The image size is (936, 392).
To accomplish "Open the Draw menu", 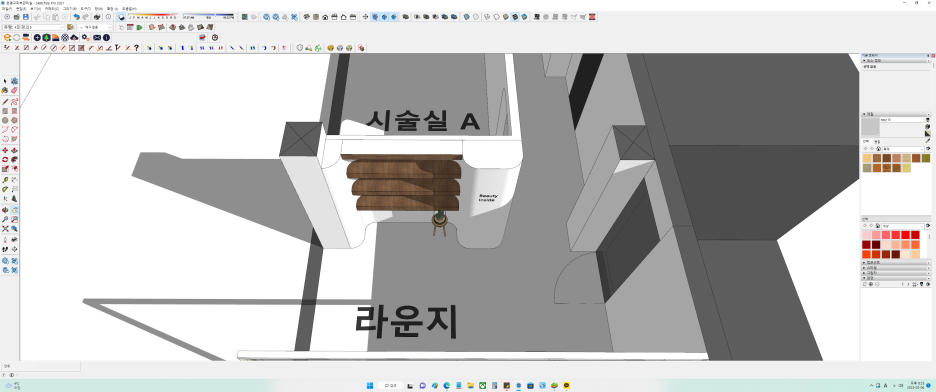I will tap(69, 9).
